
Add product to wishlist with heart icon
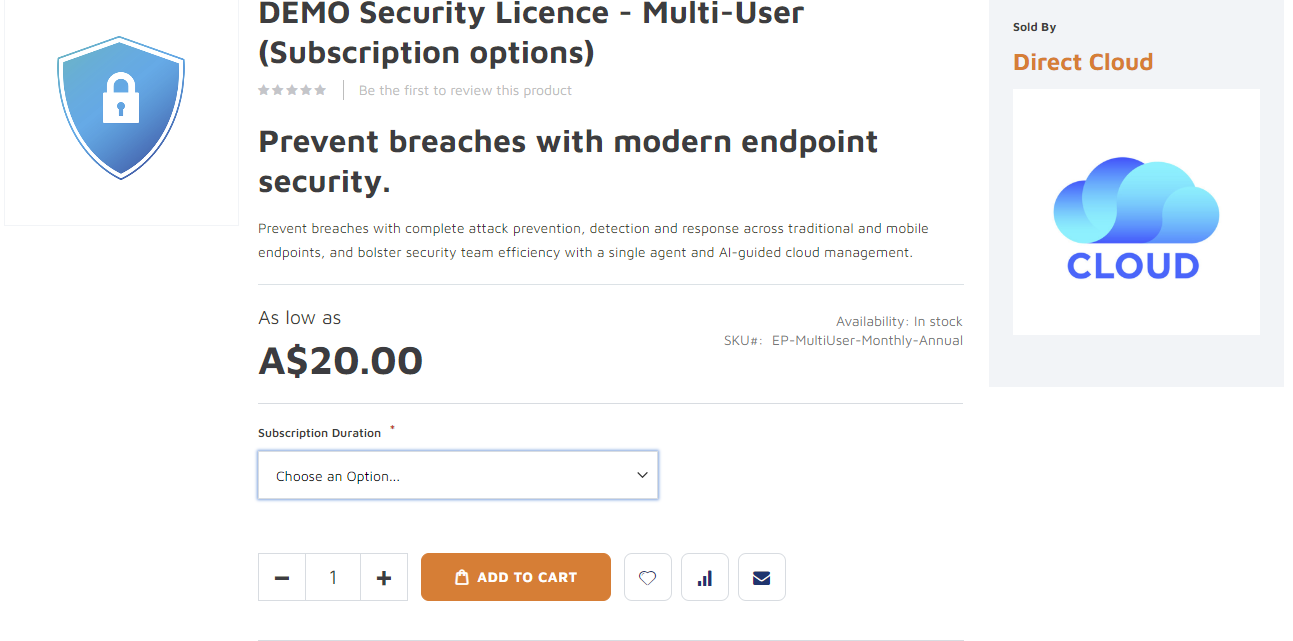click(648, 577)
